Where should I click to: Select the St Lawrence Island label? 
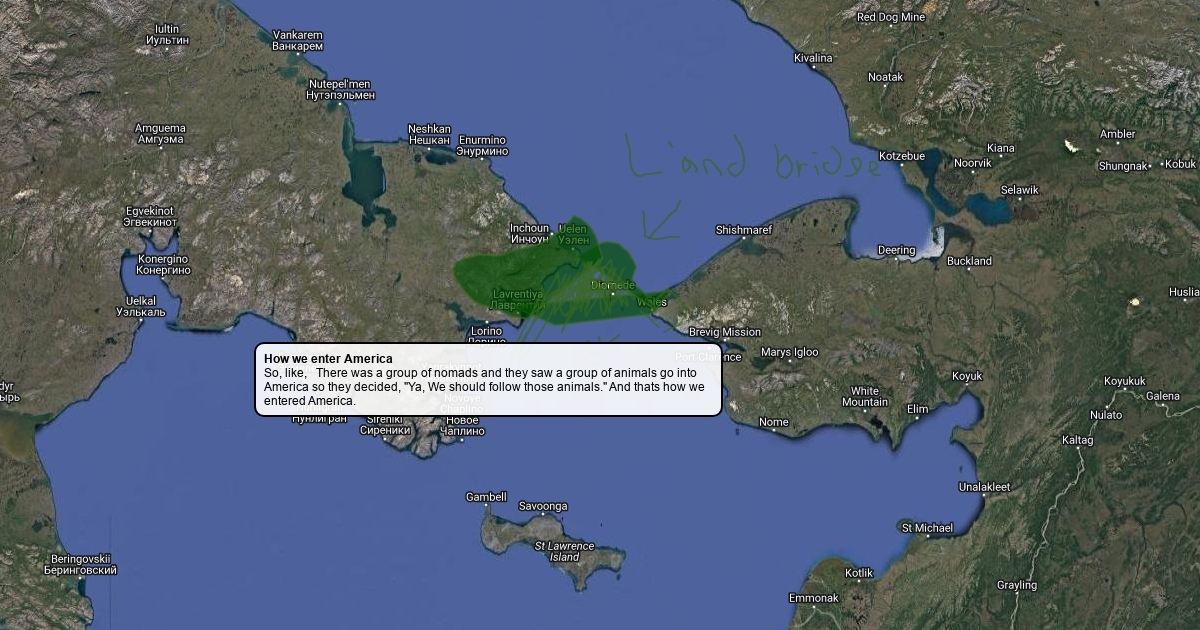[564, 551]
